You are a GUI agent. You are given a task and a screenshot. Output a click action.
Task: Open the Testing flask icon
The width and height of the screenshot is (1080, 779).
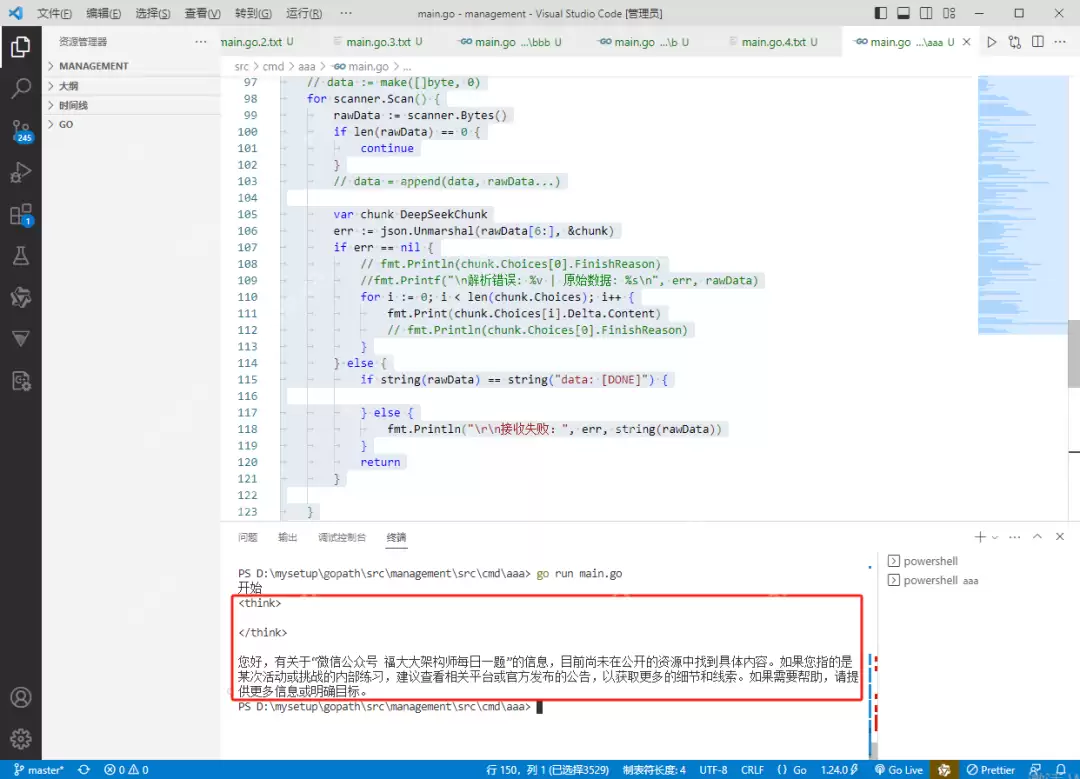coord(22,255)
